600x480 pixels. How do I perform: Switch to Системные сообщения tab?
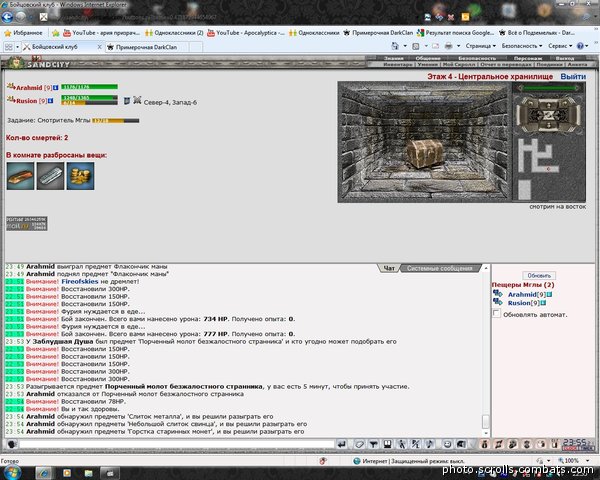point(439,268)
